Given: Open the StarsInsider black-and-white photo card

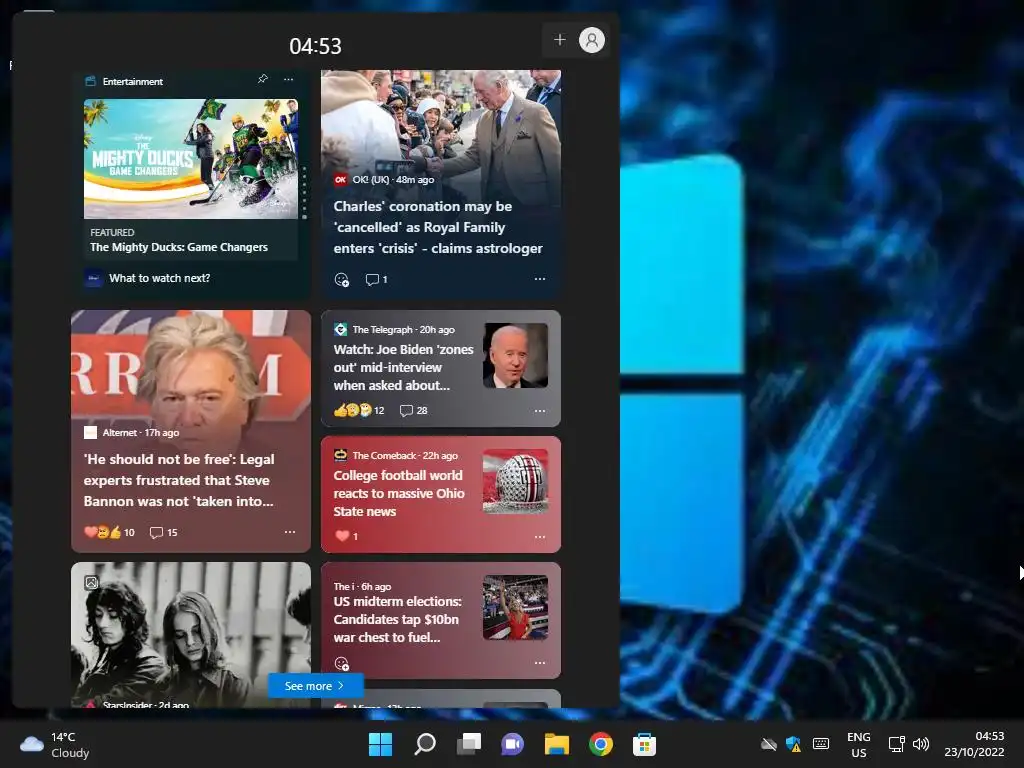Looking at the screenshot, I should click(191, 635).
